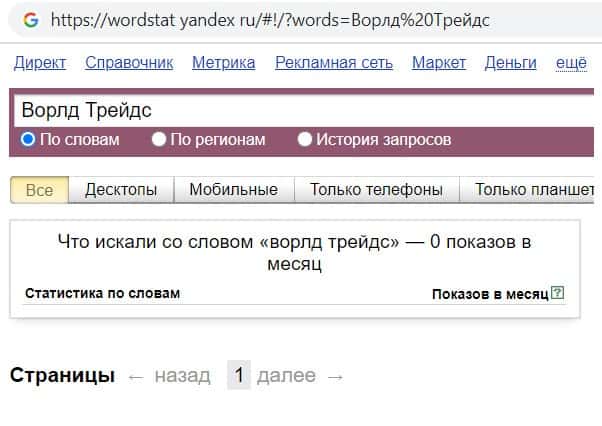Screen dimensions: 602x426
Task: Click the Google icon in address bar
Action: 31,20
